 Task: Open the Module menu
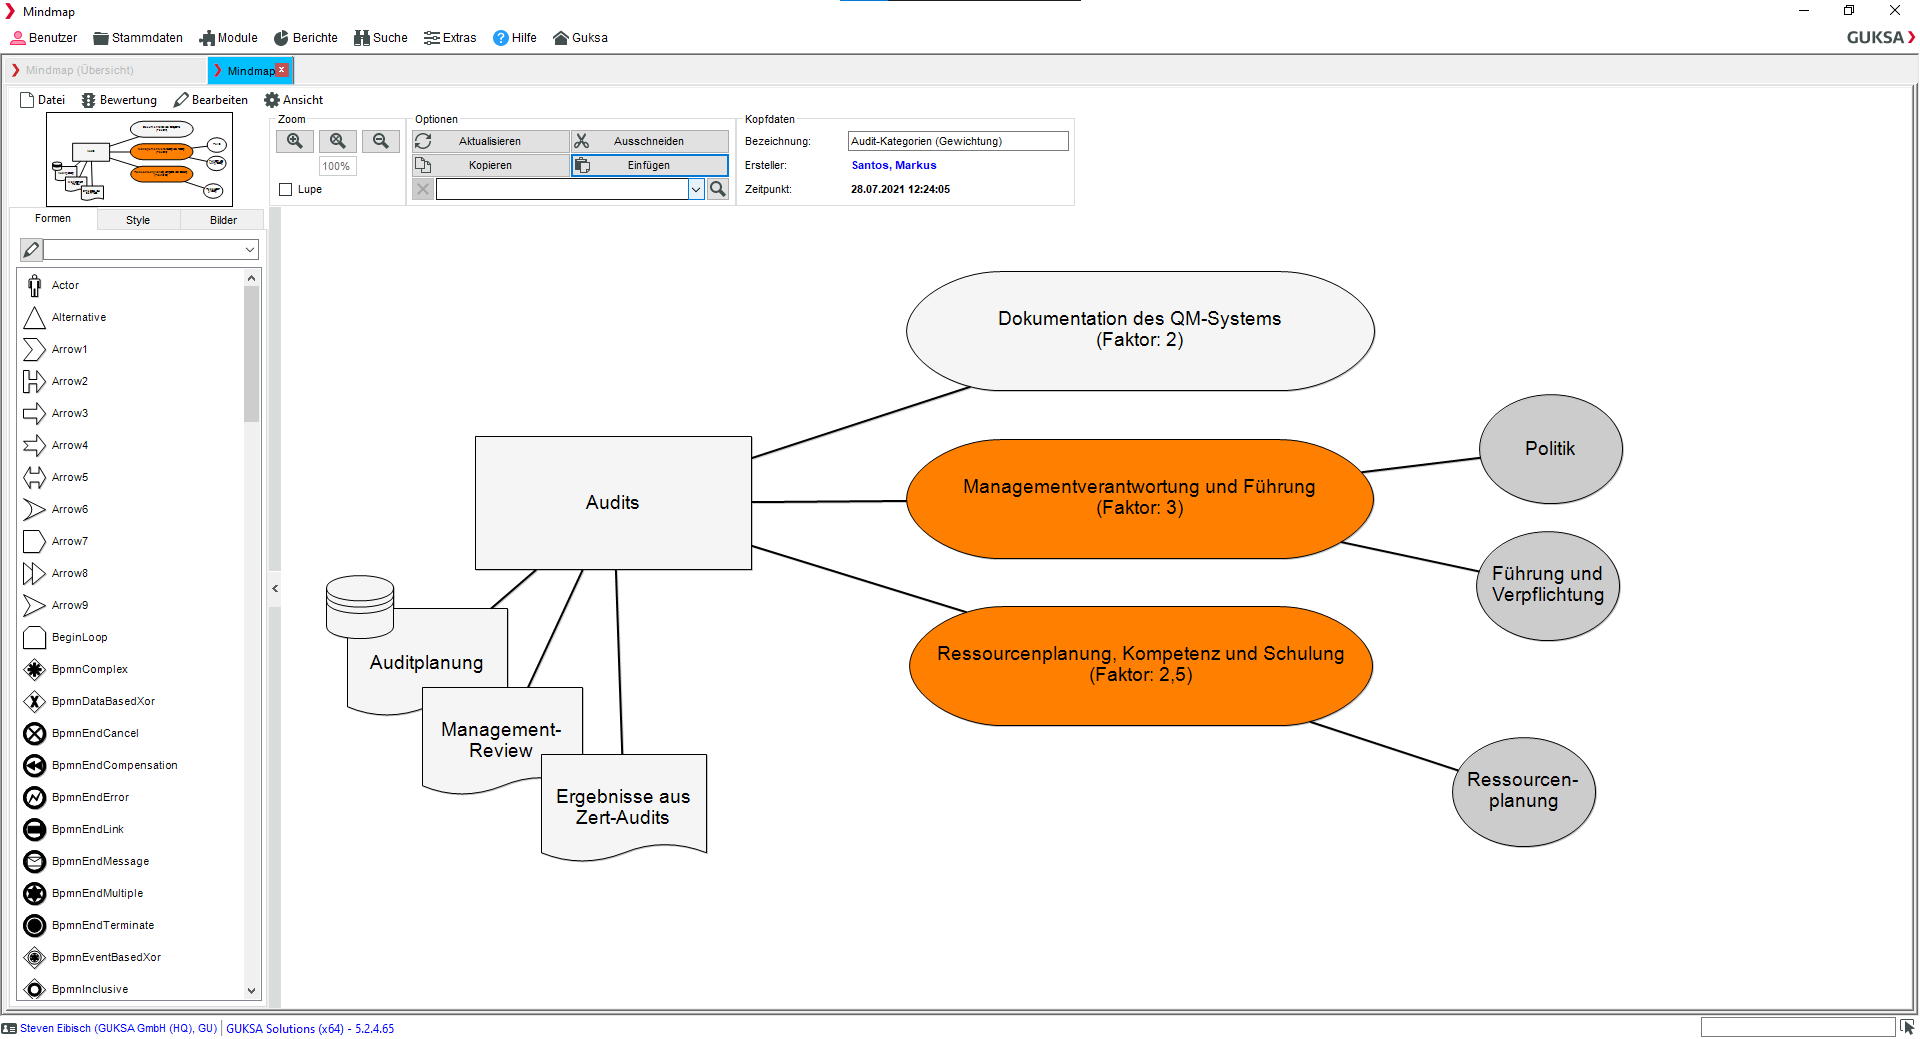(x=229, y=38)
